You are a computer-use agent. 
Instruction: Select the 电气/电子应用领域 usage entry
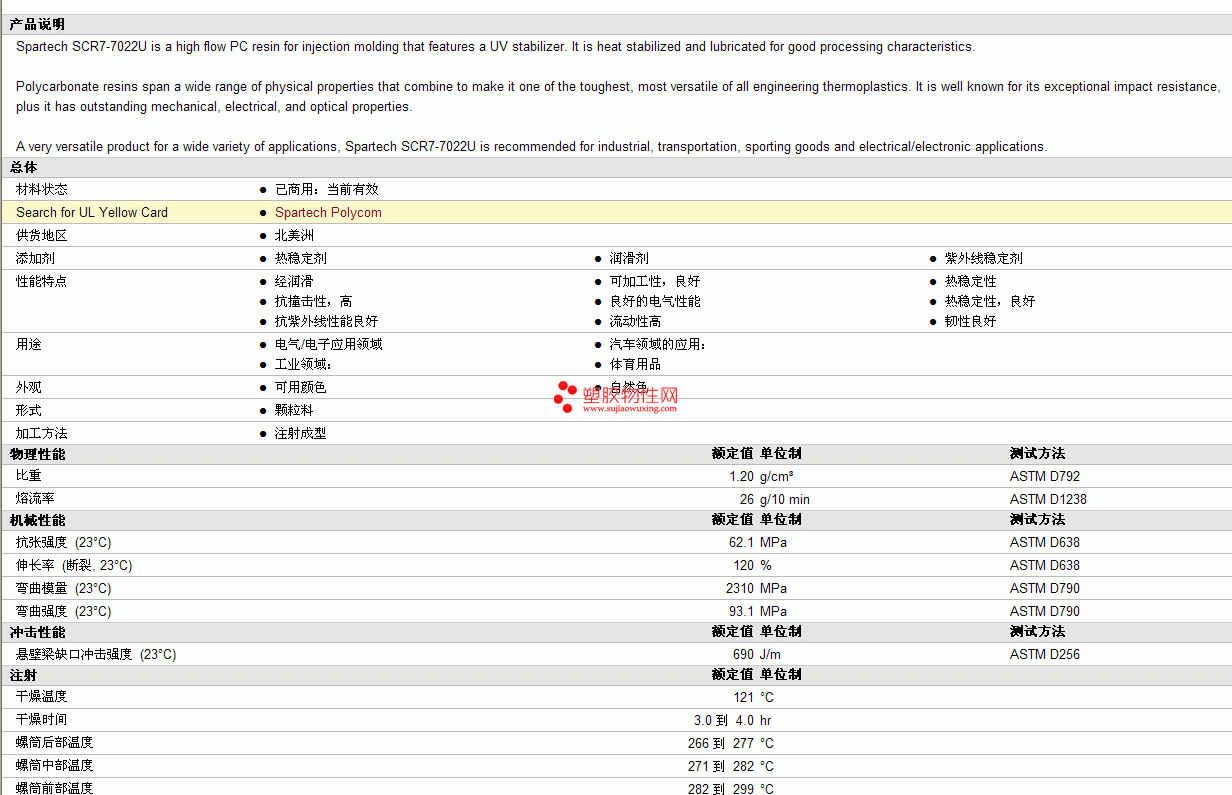(329, 344)
